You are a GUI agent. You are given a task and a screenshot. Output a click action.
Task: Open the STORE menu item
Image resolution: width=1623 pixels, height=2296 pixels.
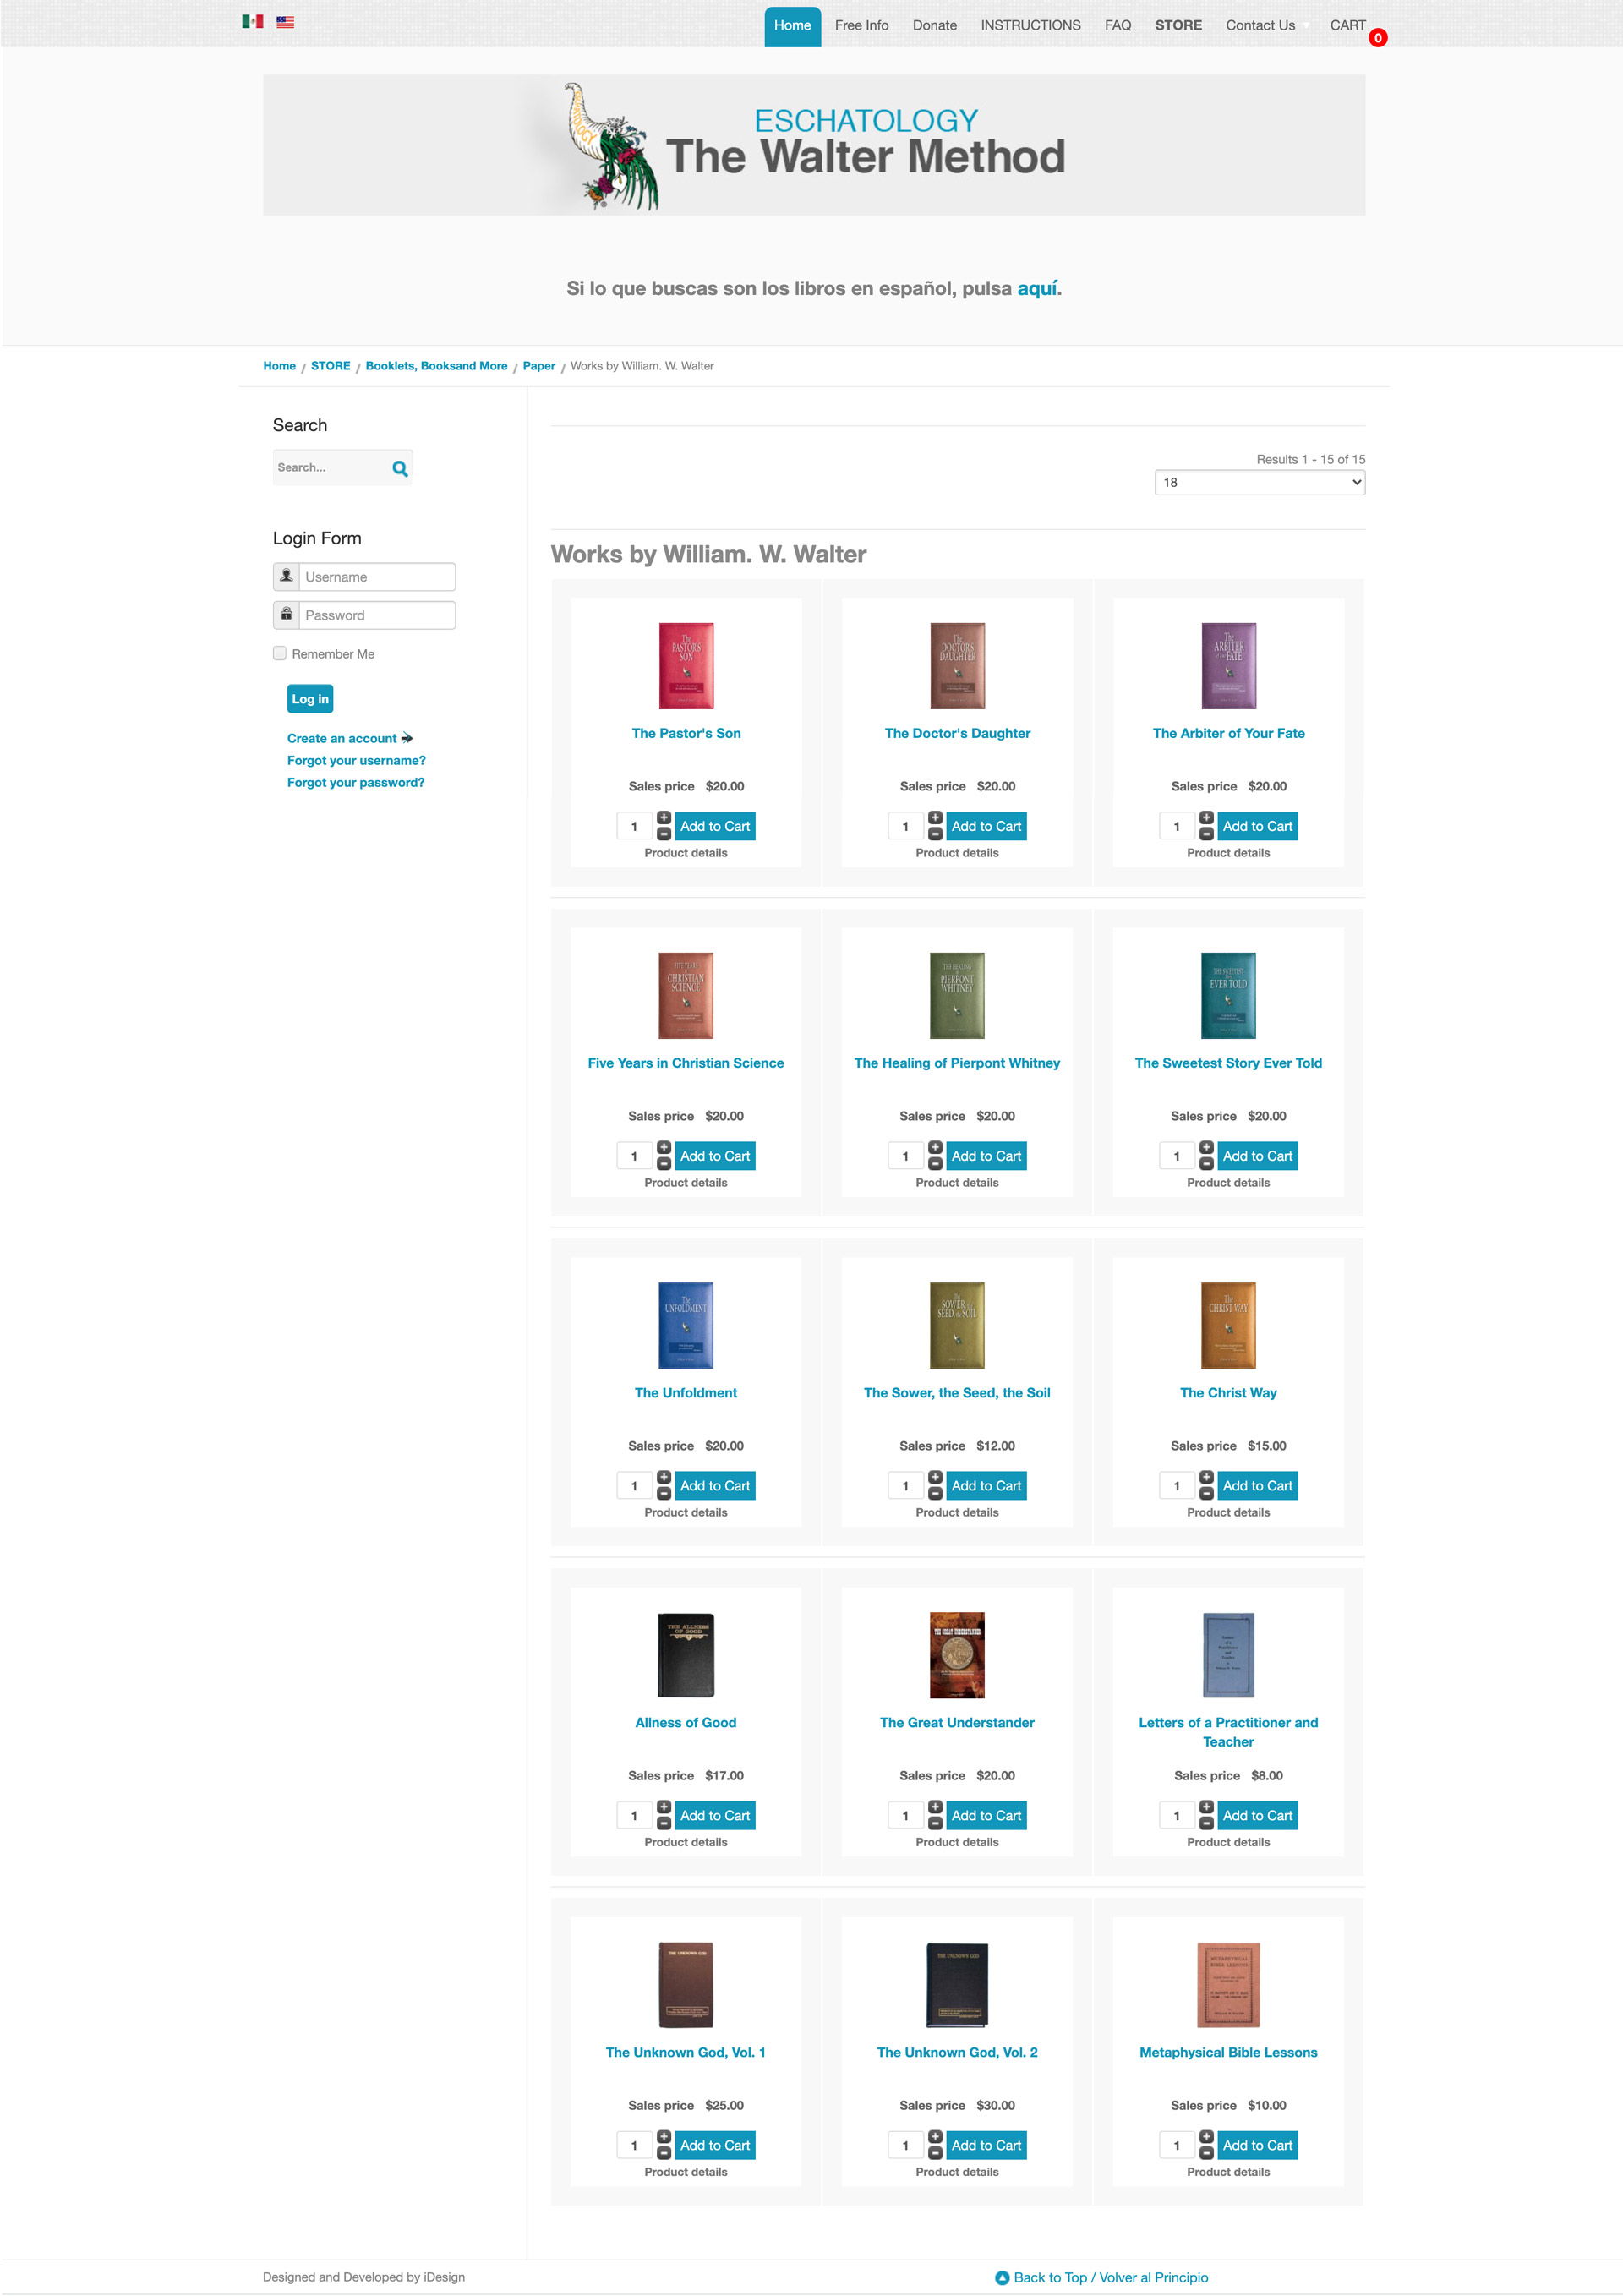click(1178, 25)
